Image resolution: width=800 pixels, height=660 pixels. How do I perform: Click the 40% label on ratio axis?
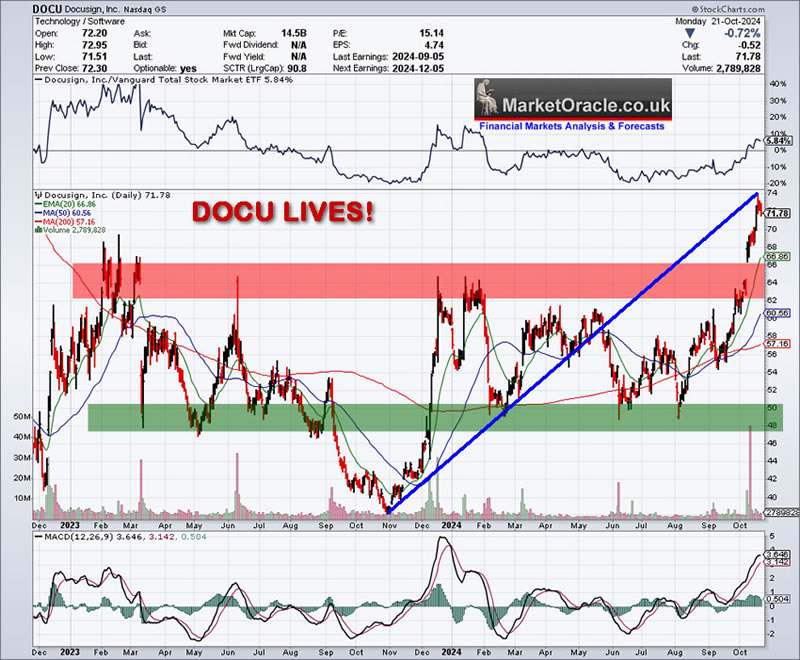point(778,84)
